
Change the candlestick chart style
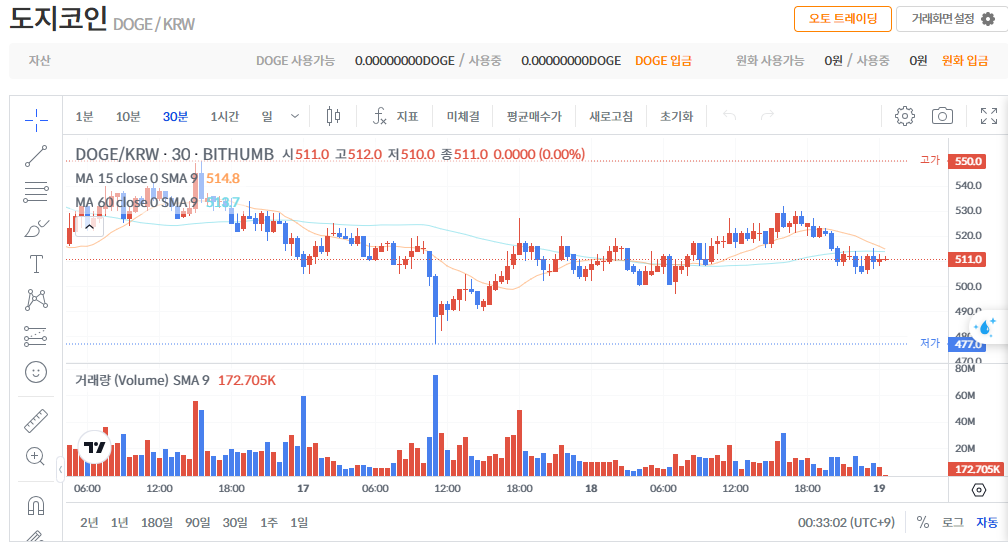pyautogui.click(x=333, y=116)
